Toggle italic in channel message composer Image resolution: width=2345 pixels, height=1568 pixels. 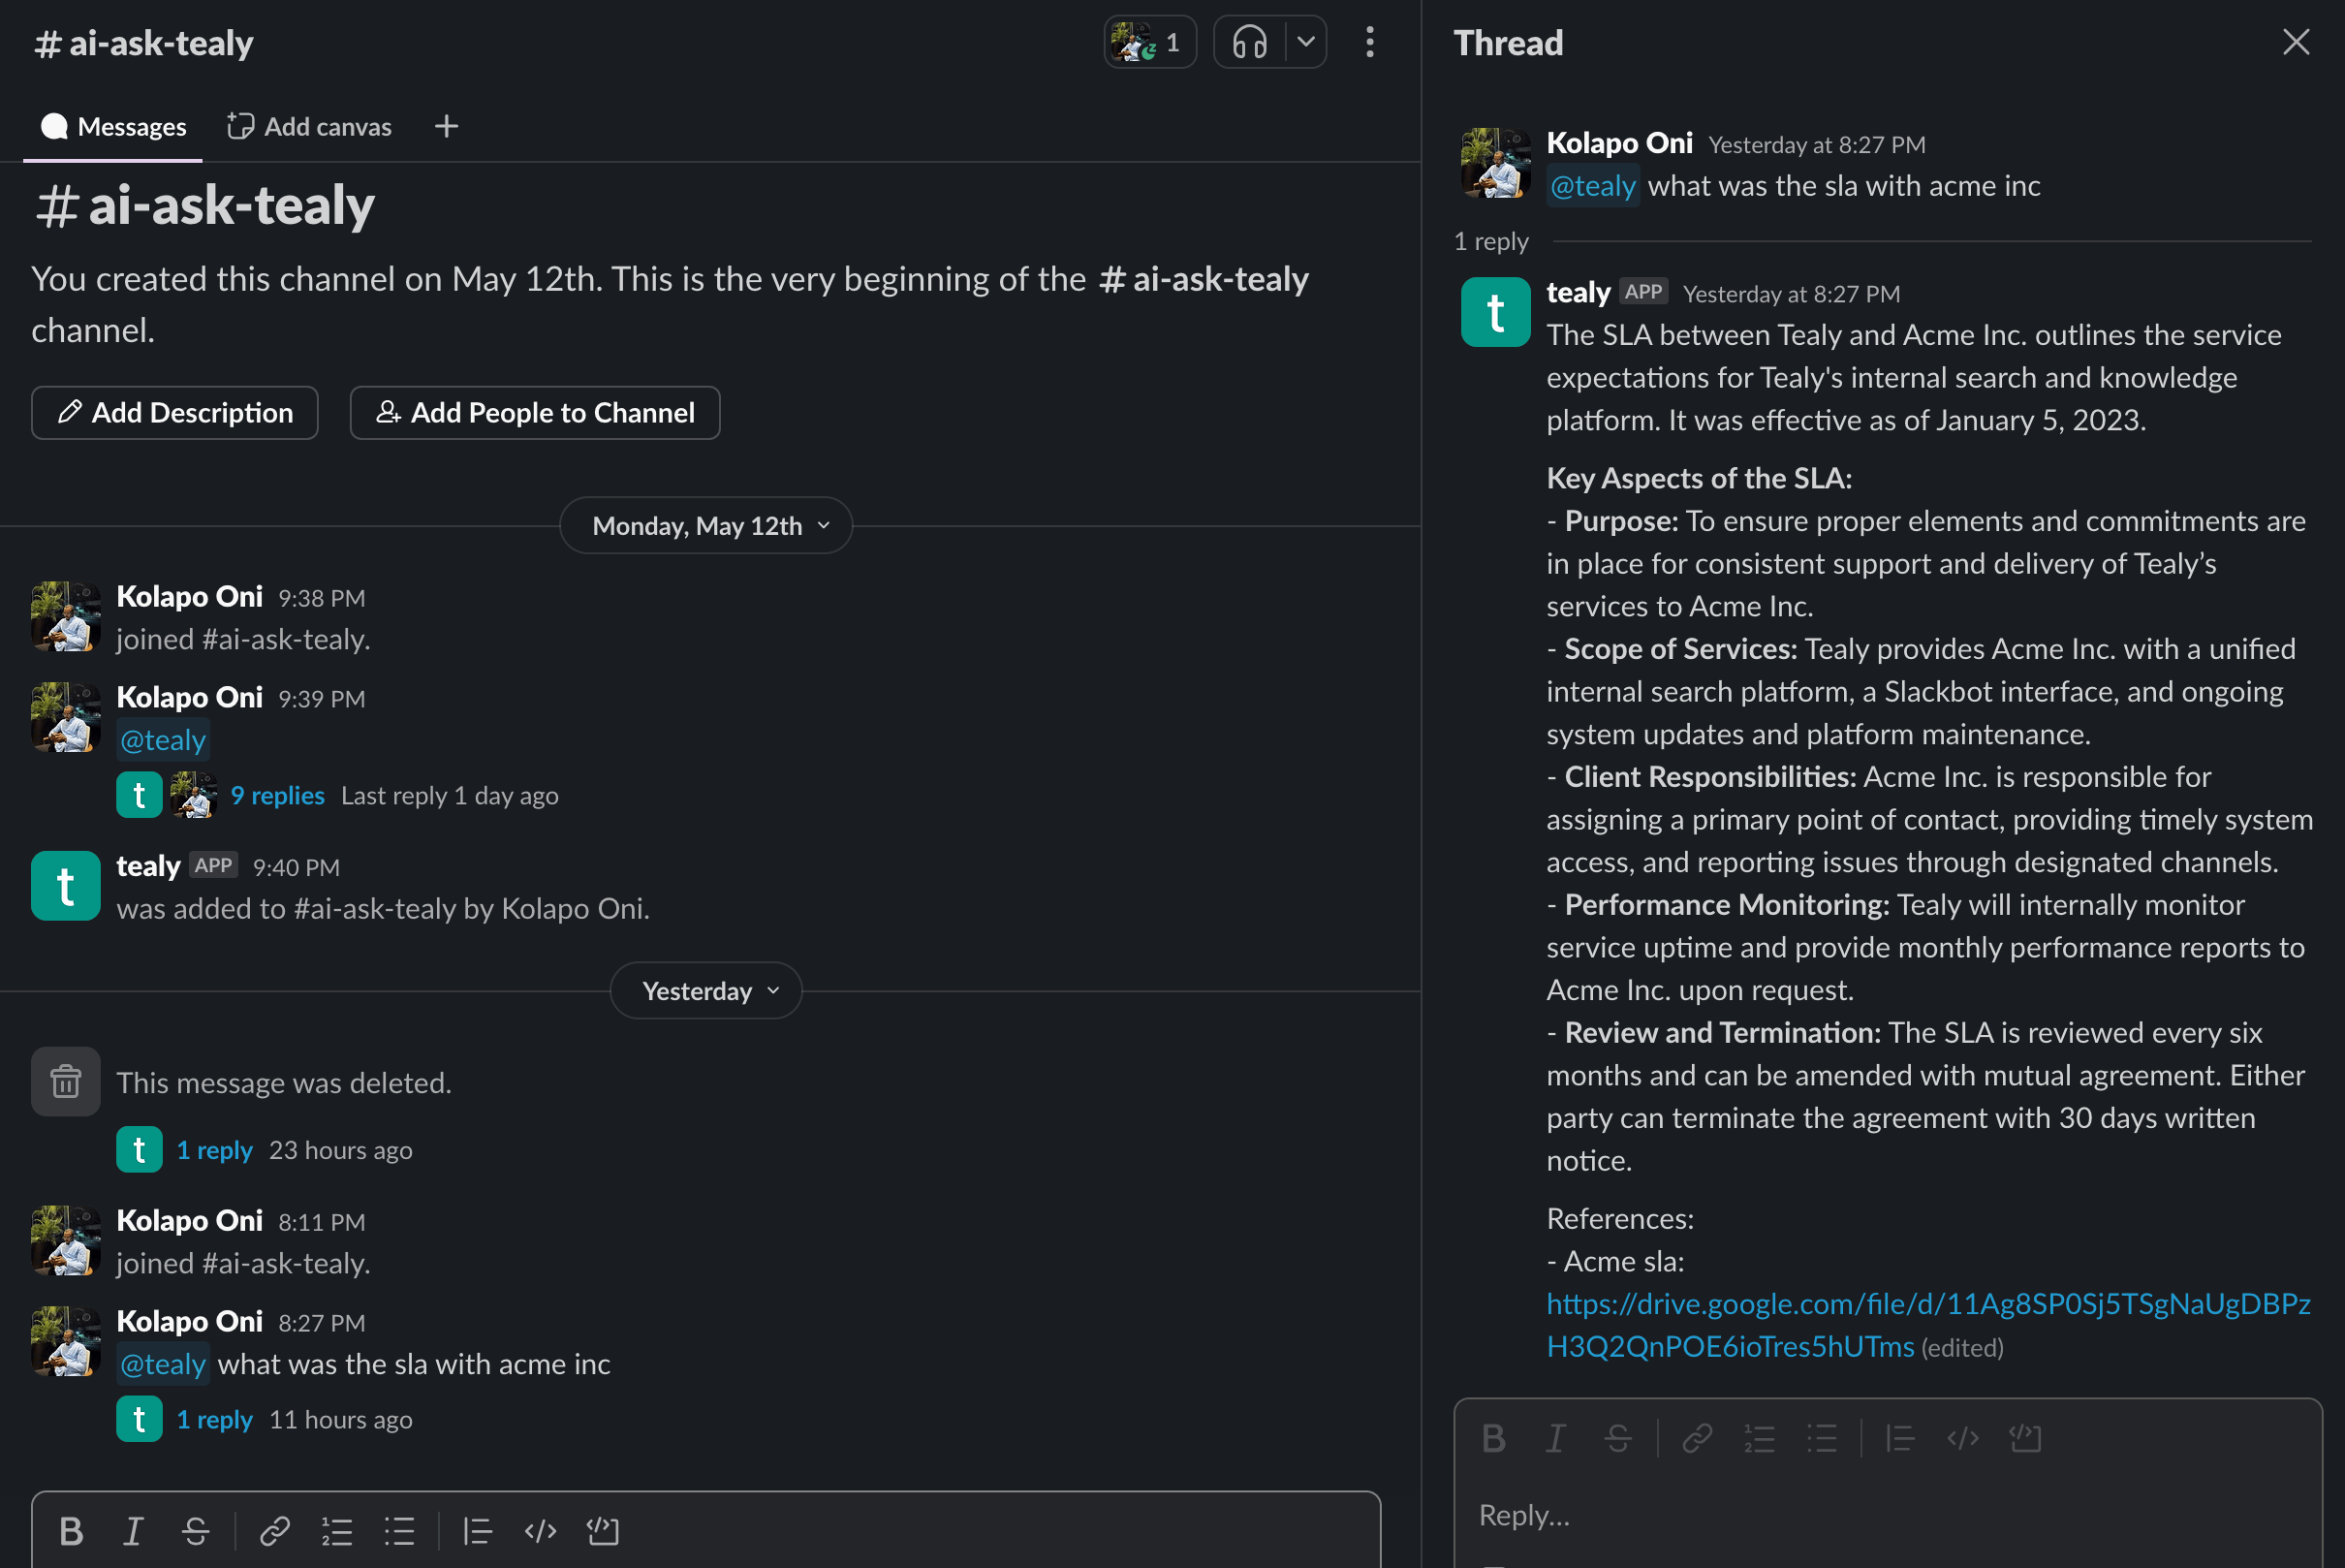pos(133,1531)
